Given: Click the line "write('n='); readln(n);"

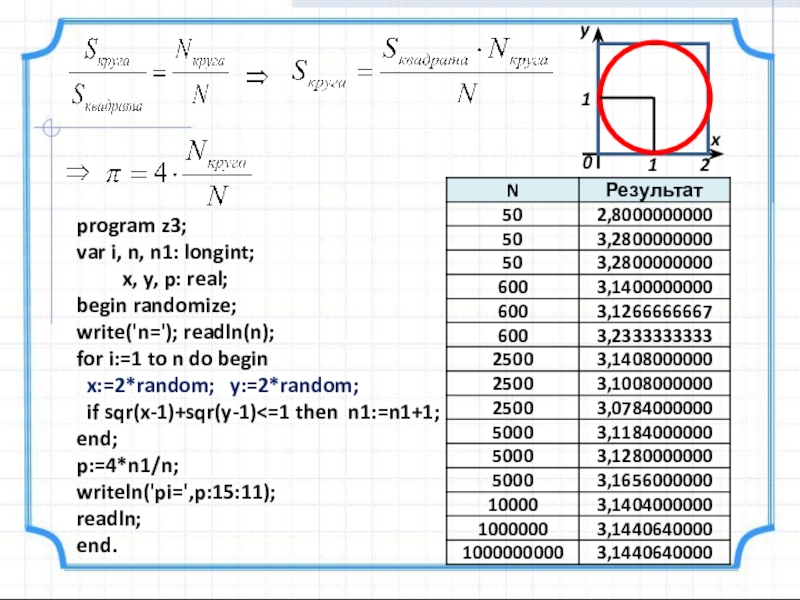Looking at the screenshot, I should (x=175, y=332).
